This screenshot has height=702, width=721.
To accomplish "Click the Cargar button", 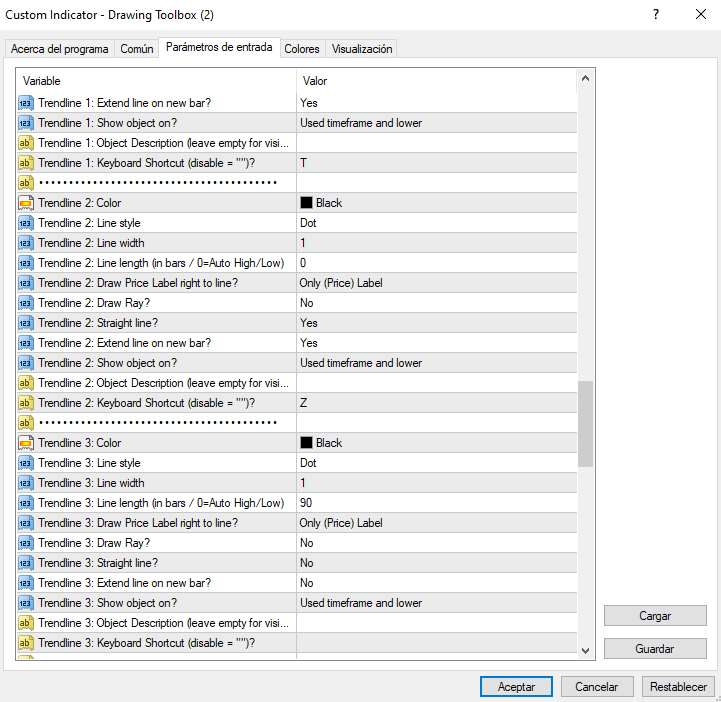I will (x=655, y=616).
